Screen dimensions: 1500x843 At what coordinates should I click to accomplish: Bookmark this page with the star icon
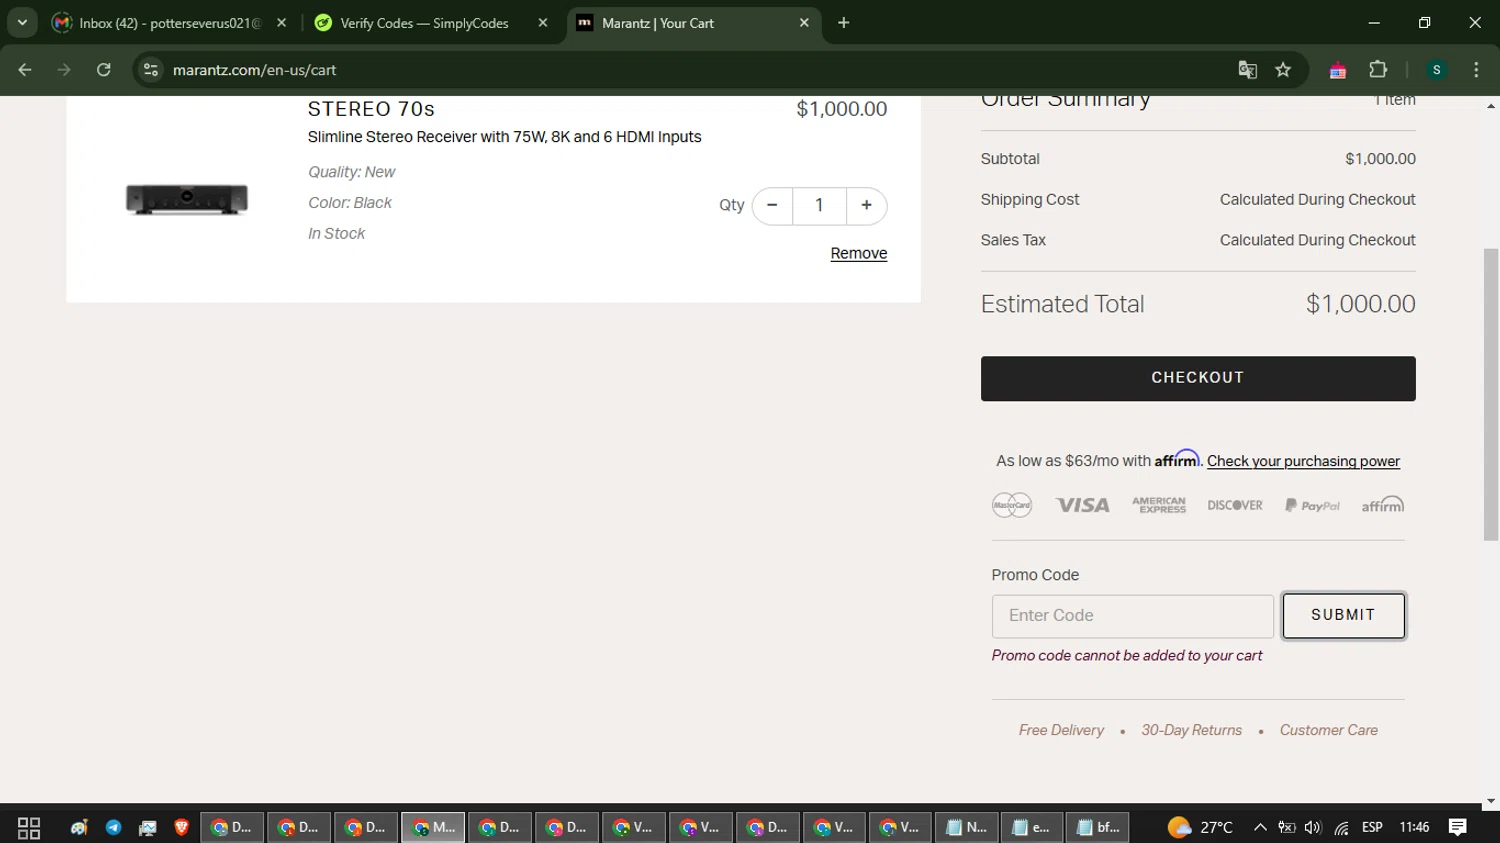(x=1283, y=70)
